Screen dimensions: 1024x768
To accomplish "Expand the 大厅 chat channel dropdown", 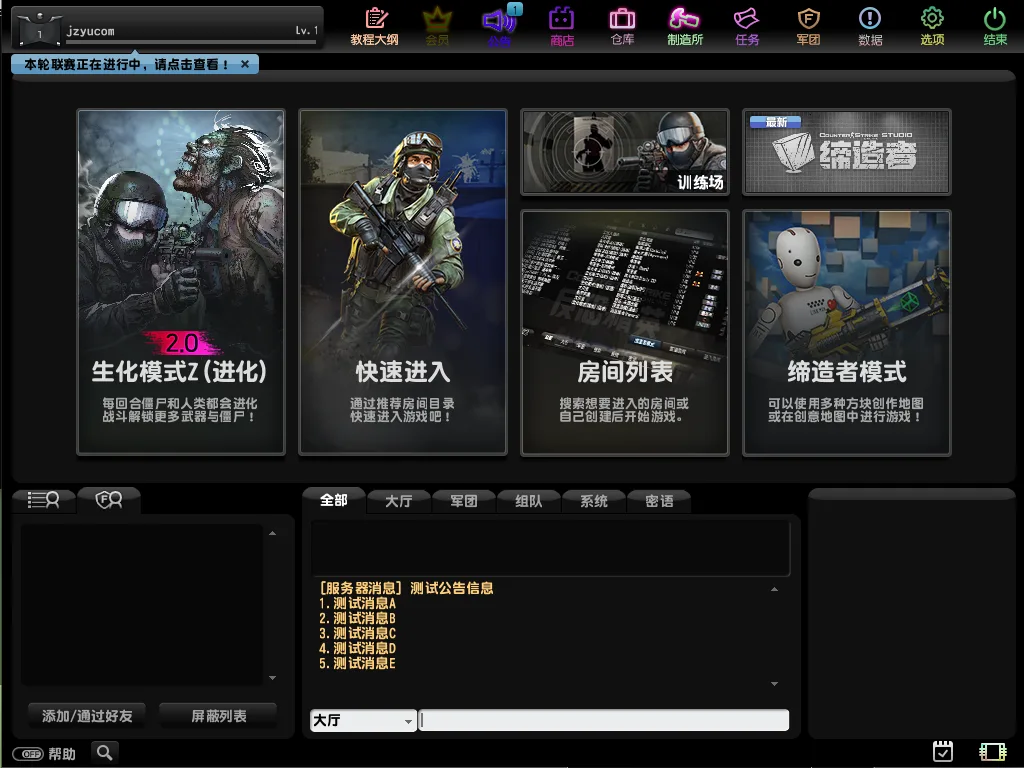I will point(408,721).
